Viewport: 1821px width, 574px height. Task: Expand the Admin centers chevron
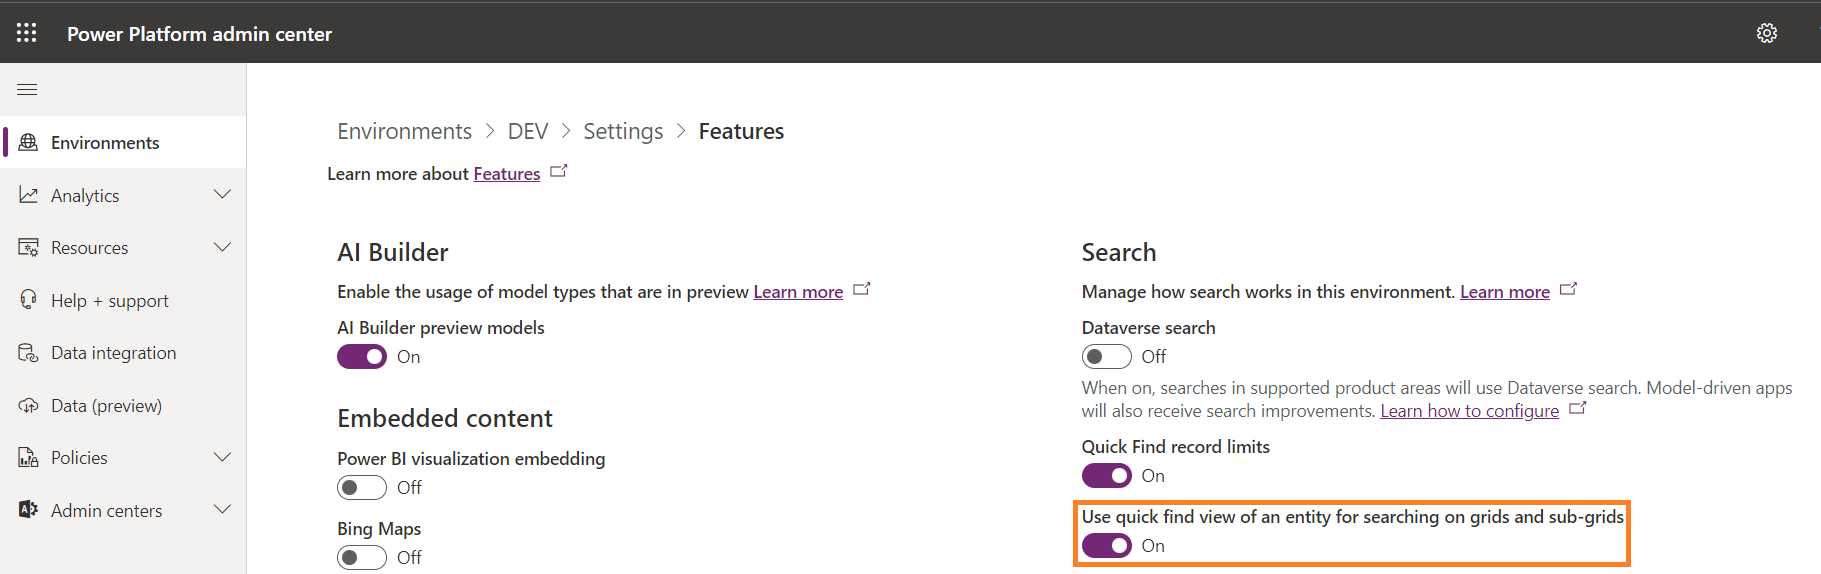[222, 510]
